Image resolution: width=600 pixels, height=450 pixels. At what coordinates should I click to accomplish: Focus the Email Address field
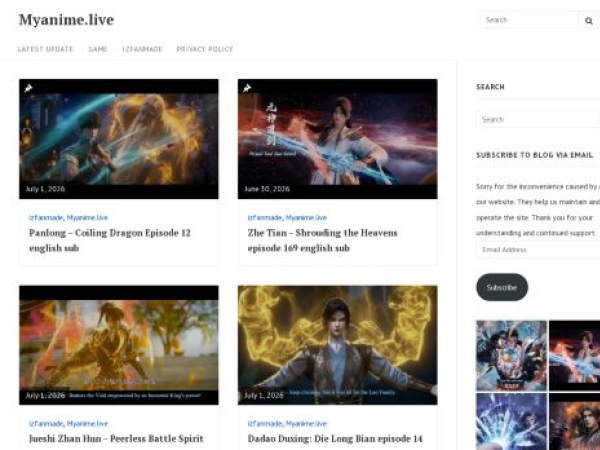click(538, 249)
